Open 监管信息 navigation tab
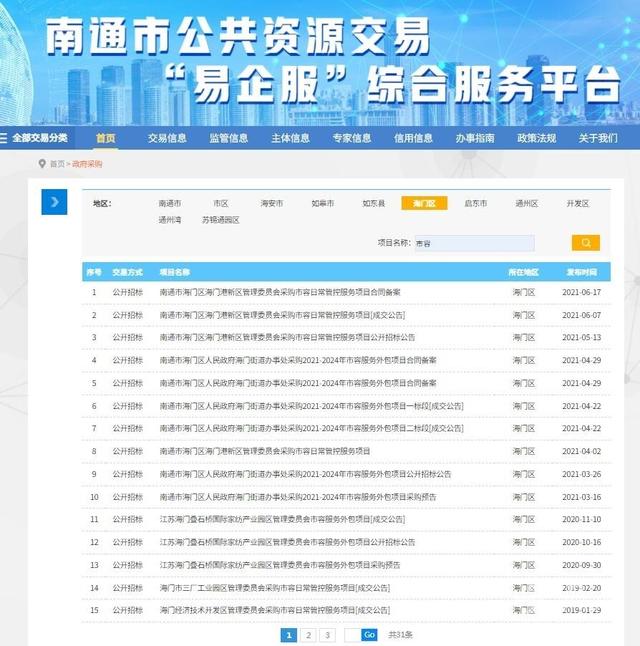This screenshot has width=640, height=646. coord(228,138)
